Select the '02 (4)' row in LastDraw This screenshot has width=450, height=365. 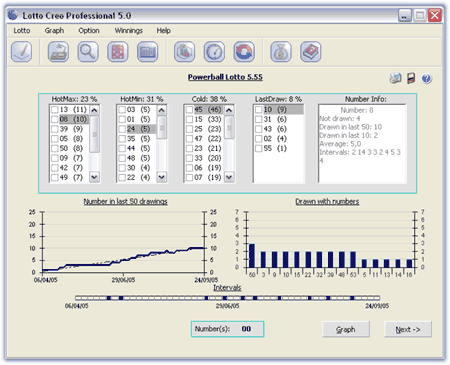pyautogui.click(x=279, y=139)
